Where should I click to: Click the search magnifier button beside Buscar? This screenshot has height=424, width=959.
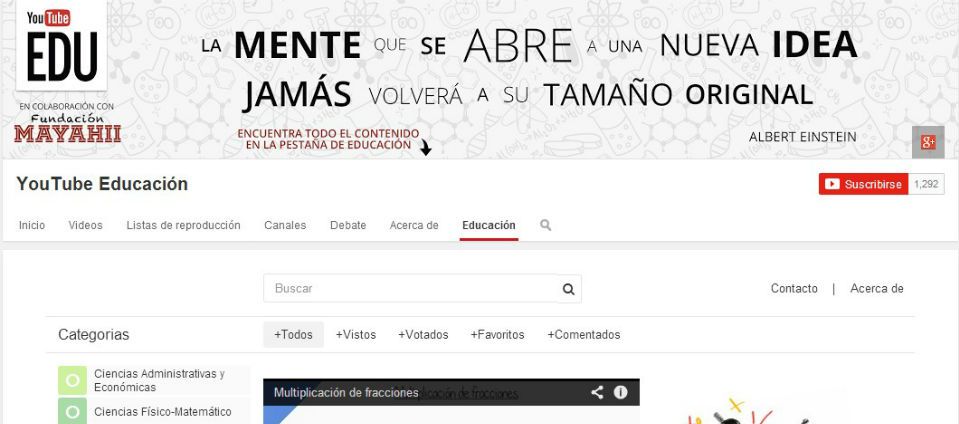568,289
